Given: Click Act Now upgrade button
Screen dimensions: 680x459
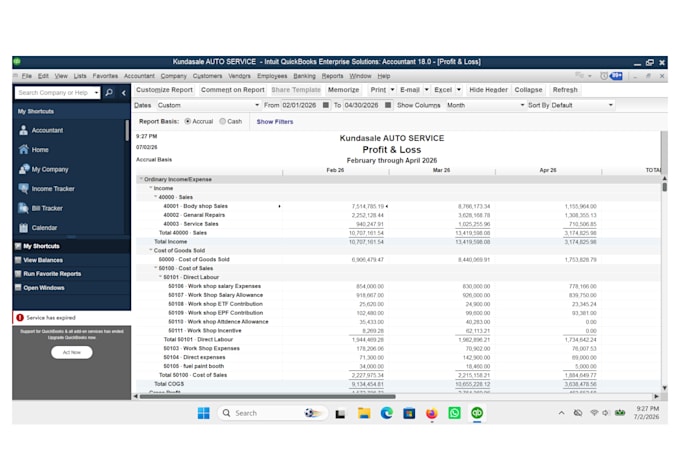Looking at the screenshot, I should [x=72, y=352].
